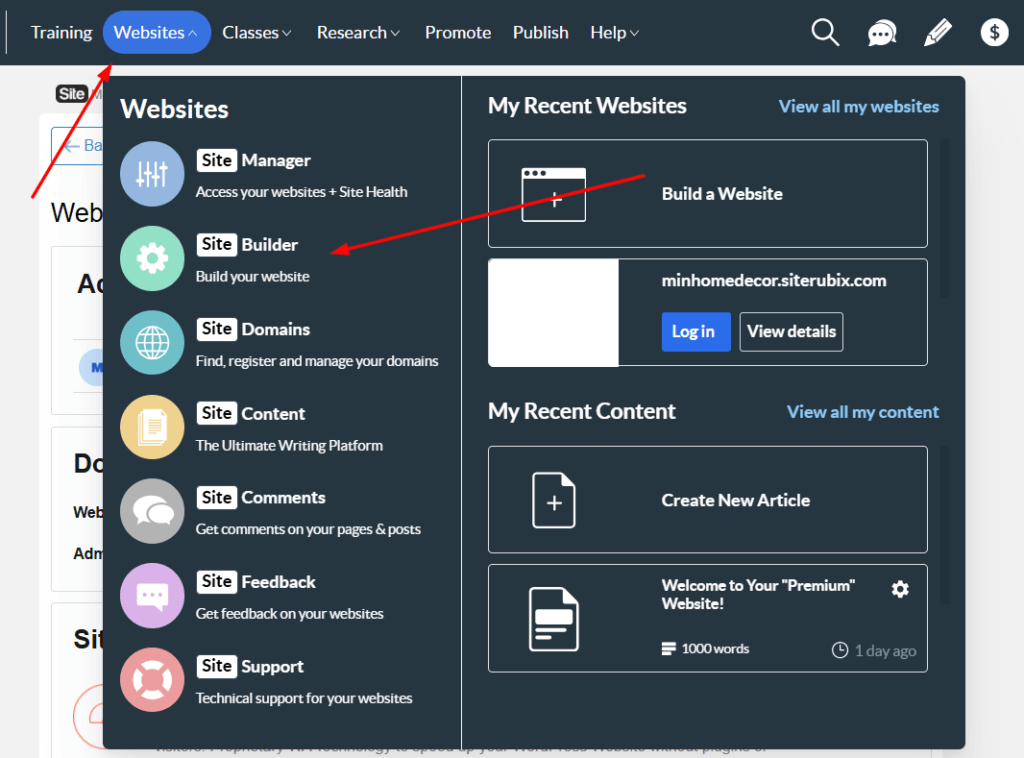Click the "My Recent Websites" heading
This screenshot has width=1024, height=758.
pos(587,106)
